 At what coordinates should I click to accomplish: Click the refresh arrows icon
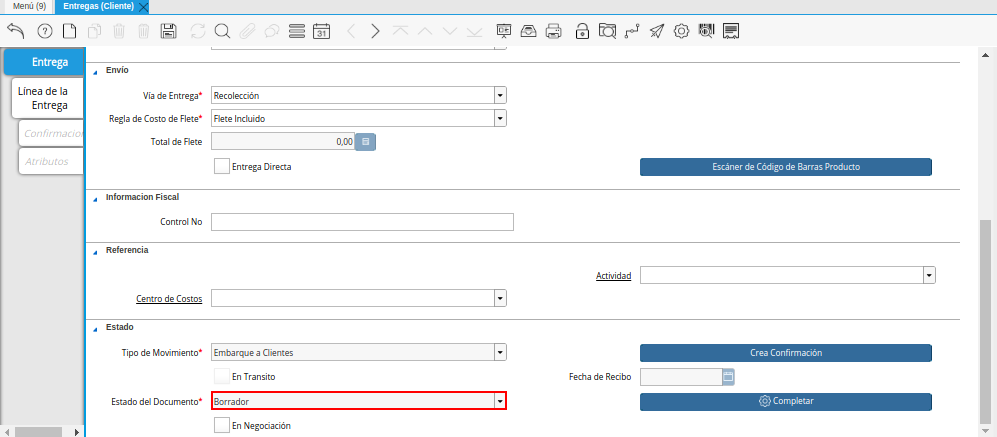(198, 31)
